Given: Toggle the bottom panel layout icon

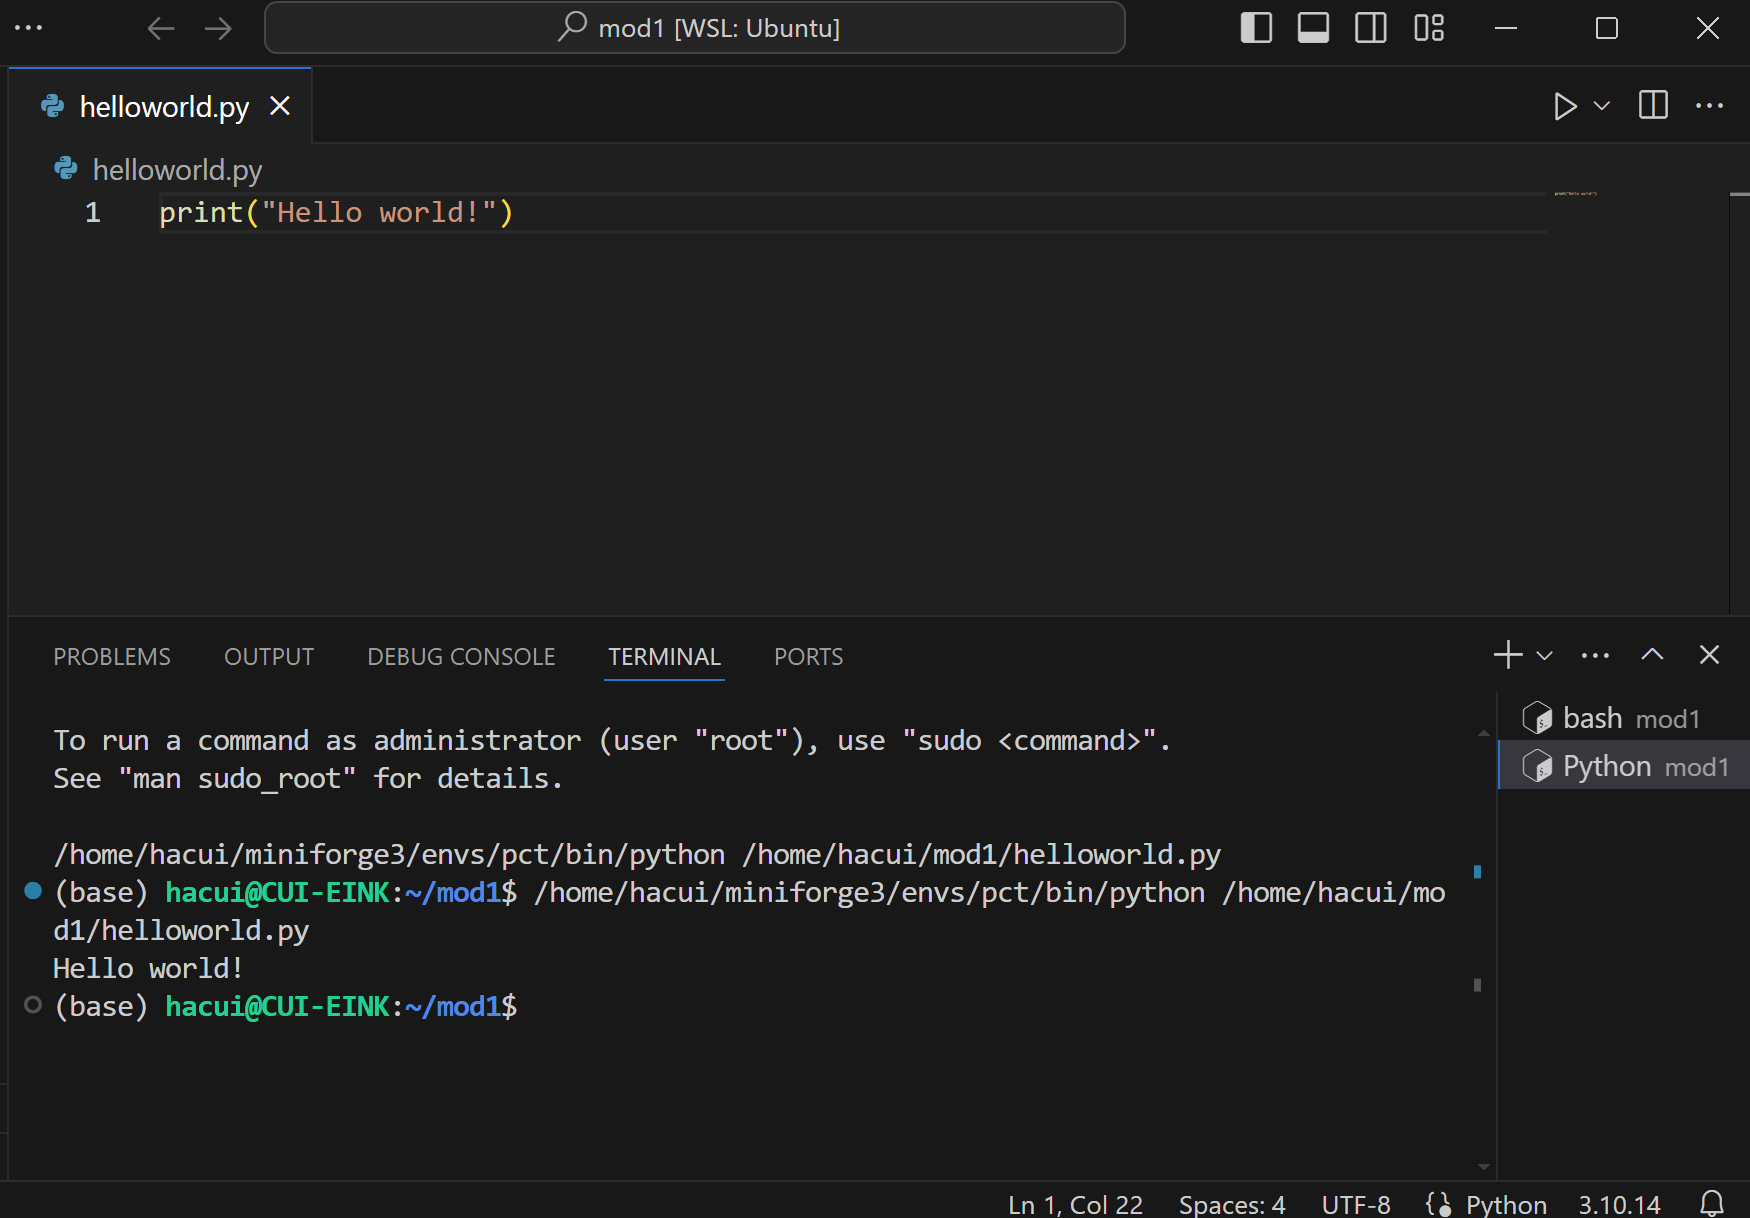Looking at the screenshot, I should click(x=1313, y=28).
